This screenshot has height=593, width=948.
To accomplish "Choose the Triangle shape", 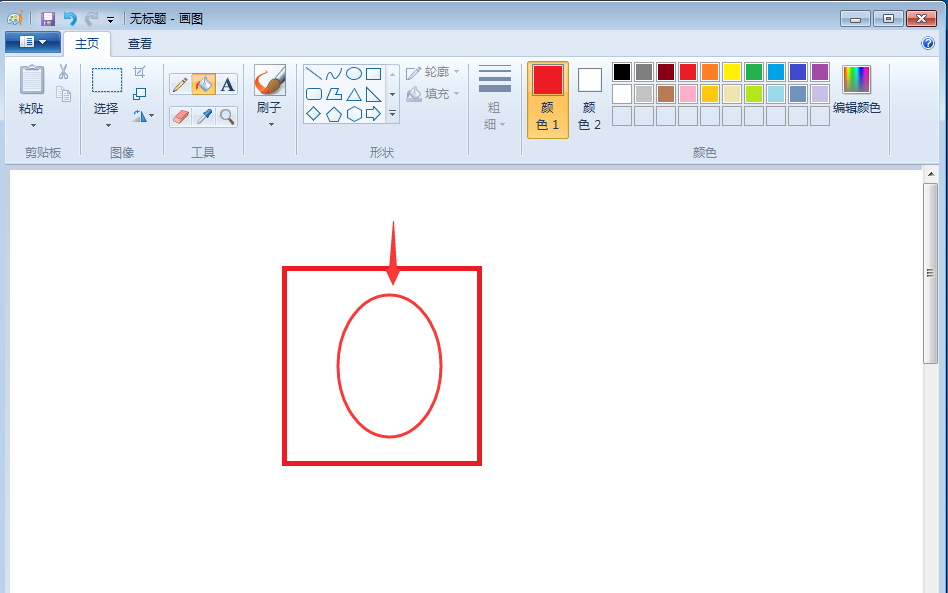I will tap(354, 94).
